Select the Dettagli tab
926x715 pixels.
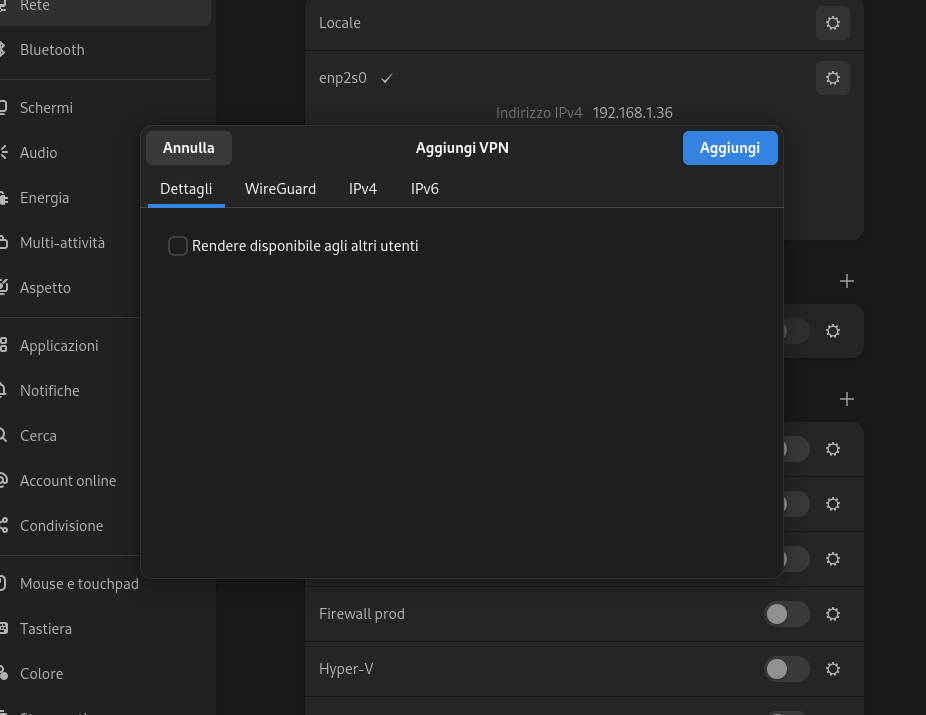tap(186, 189)
